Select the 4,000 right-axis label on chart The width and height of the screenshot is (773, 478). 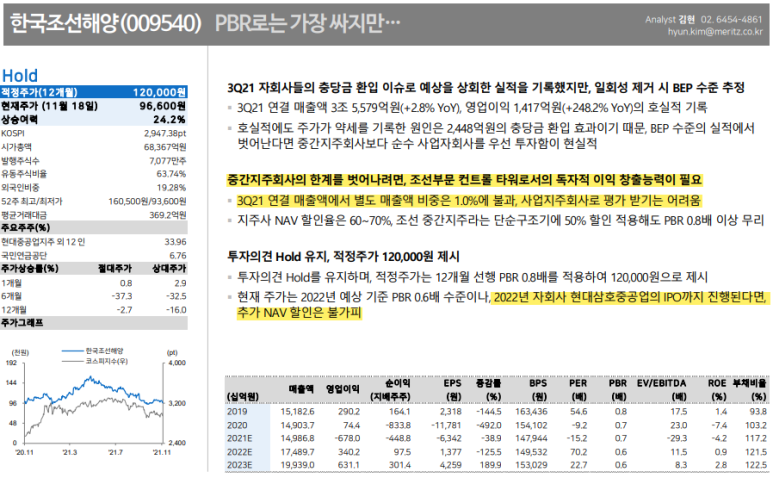pos(177,363)
